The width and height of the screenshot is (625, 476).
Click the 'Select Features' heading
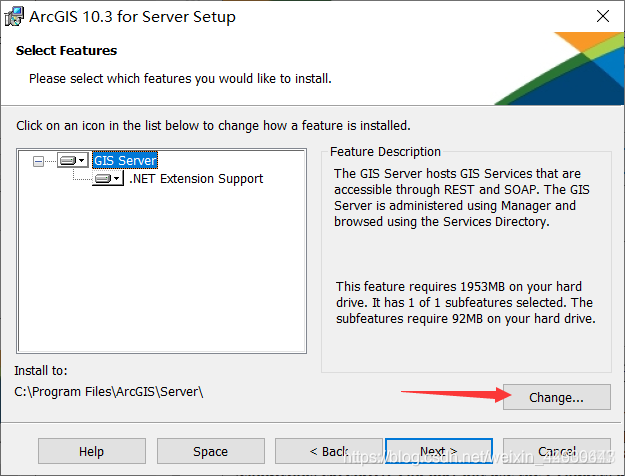point(66,51)
